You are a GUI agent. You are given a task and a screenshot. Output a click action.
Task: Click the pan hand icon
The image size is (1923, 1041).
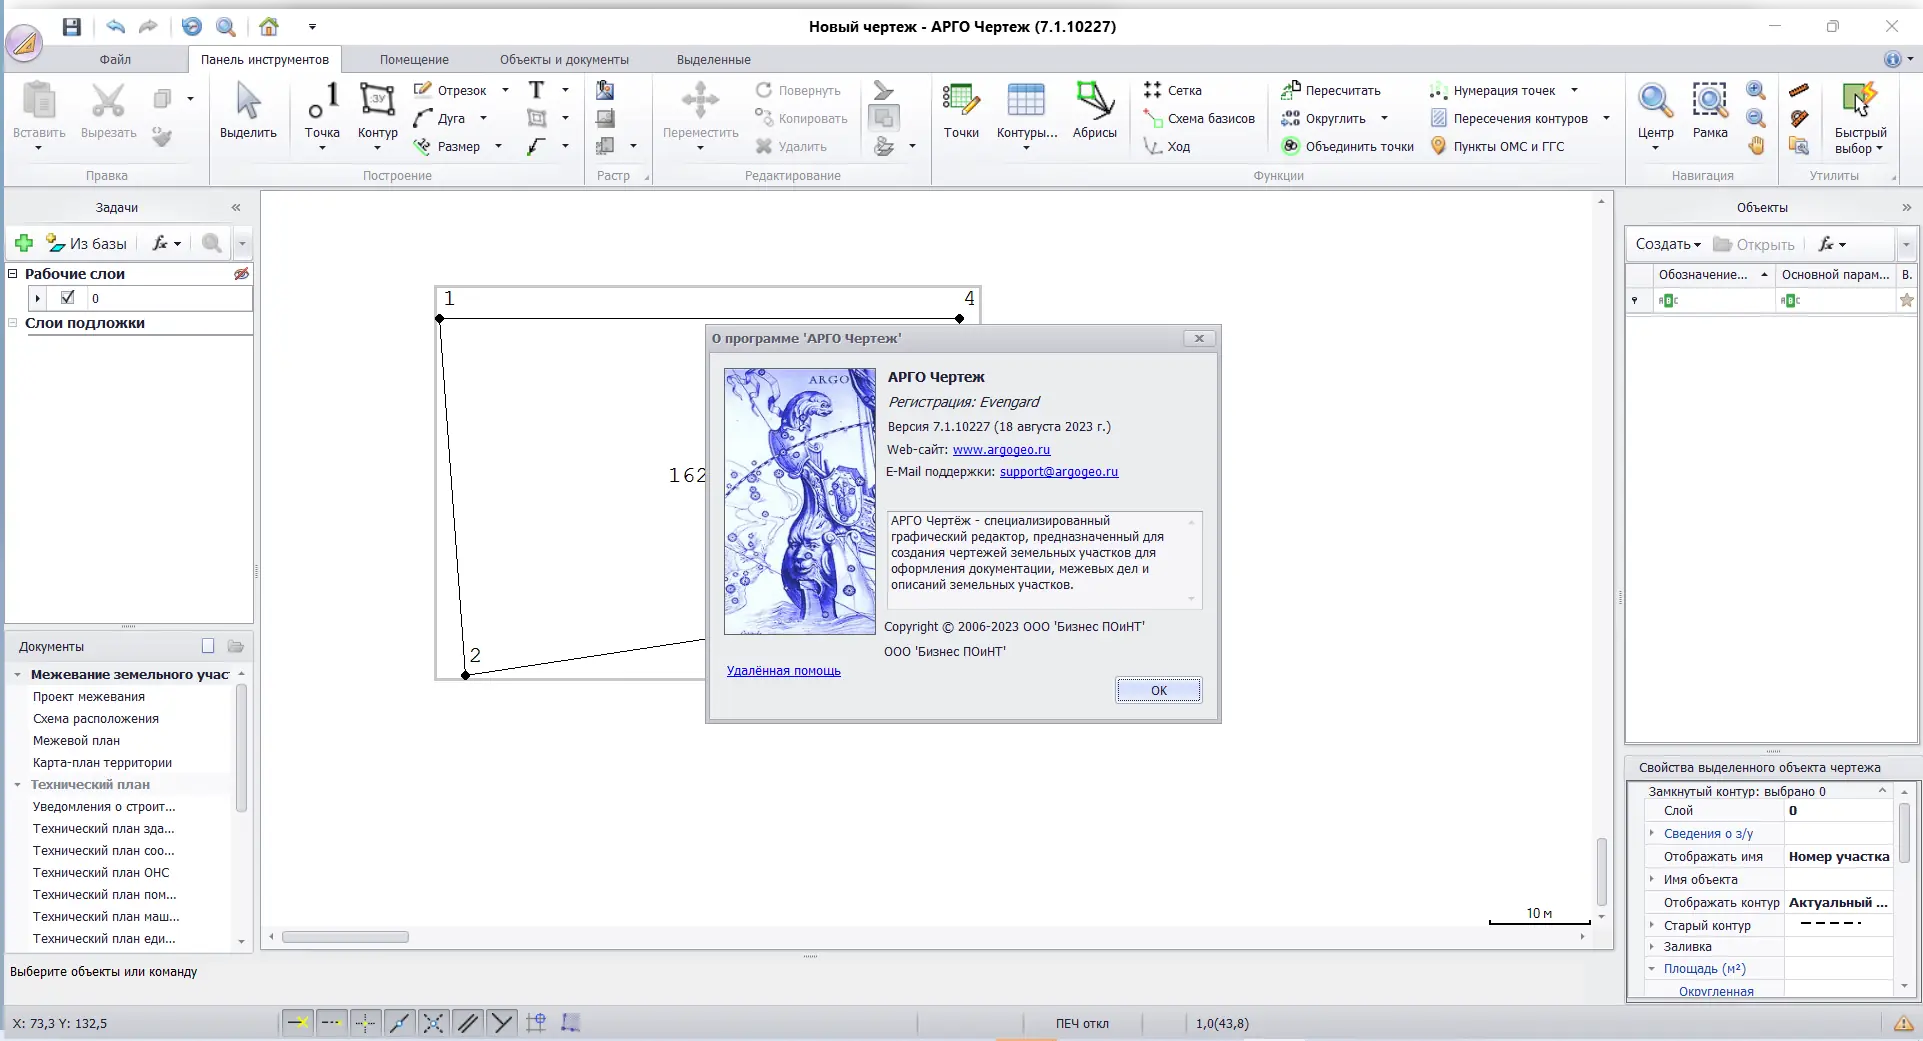pos(1756,146)
